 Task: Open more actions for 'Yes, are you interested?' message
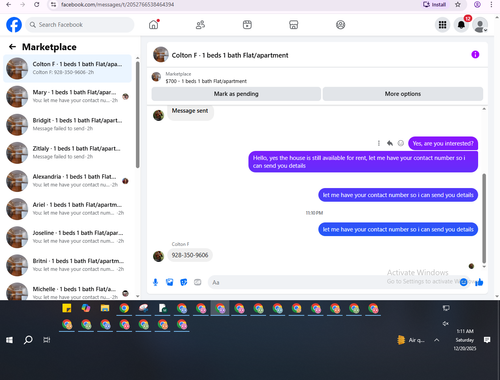coord(379,143)
